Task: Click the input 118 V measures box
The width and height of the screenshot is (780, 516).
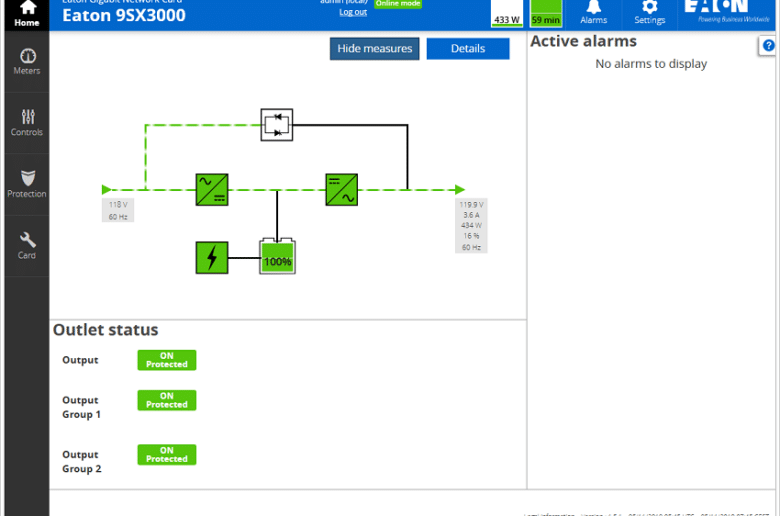Action: (x=118, y=210)
